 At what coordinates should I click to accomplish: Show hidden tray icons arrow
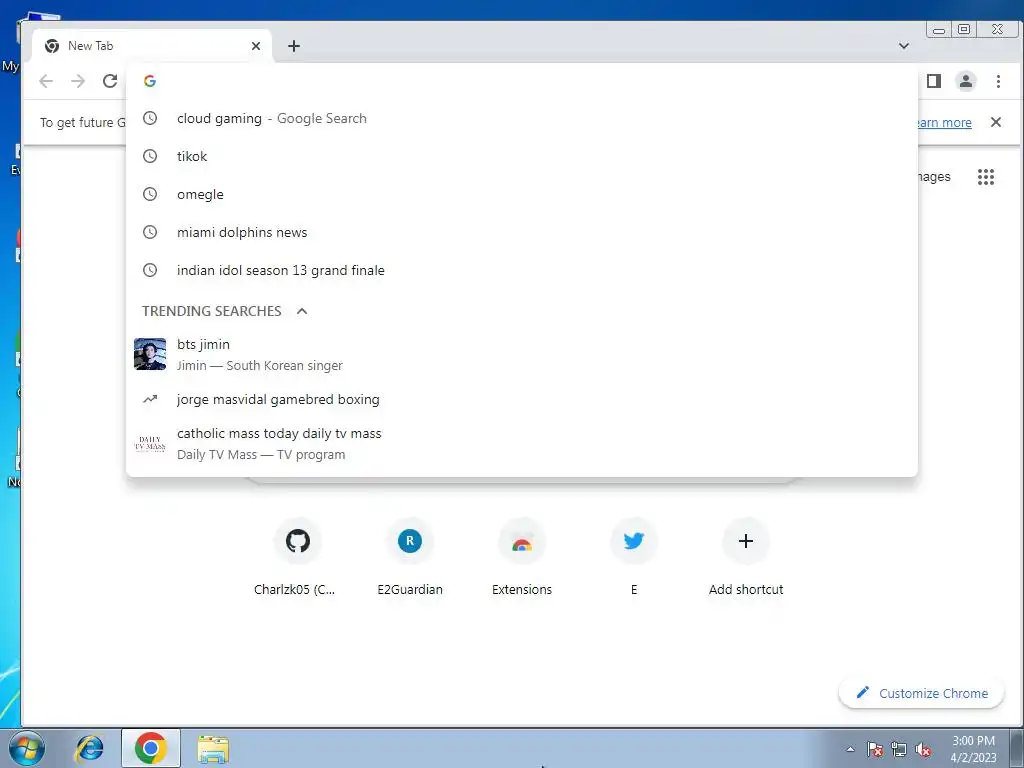click(850, 749)
